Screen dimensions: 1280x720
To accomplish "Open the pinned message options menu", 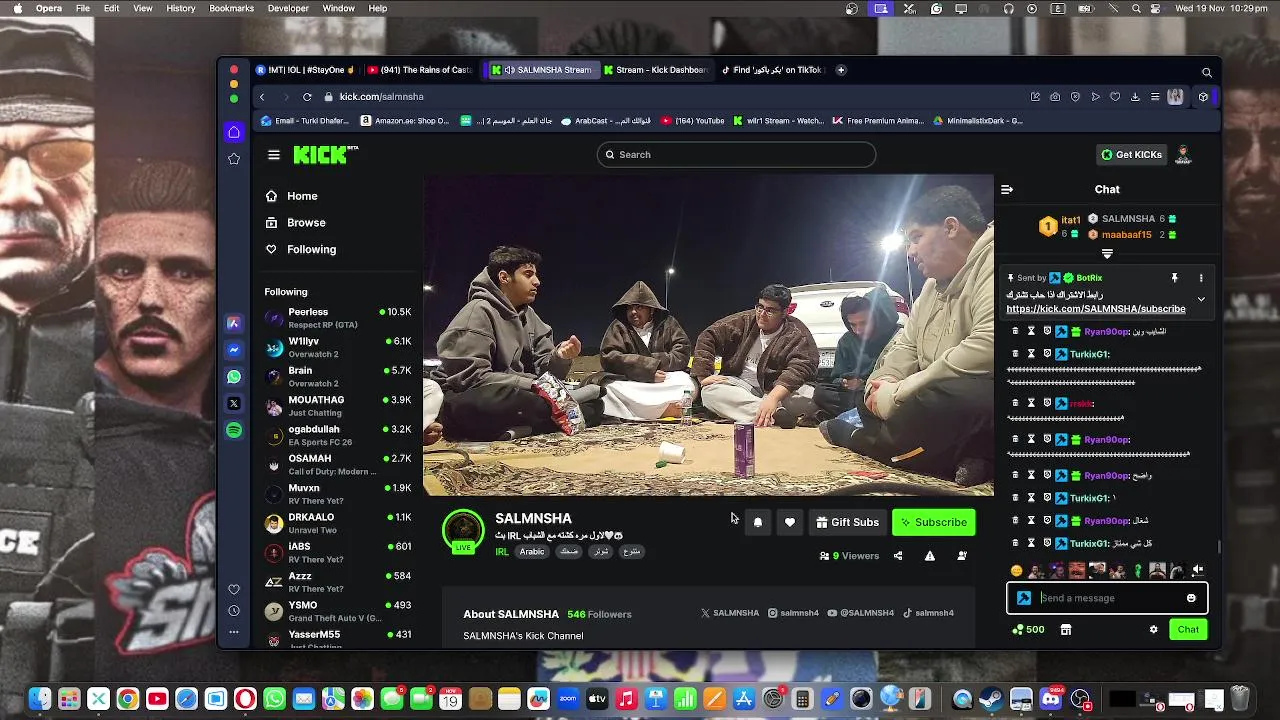I will (x=1201, y=278).
